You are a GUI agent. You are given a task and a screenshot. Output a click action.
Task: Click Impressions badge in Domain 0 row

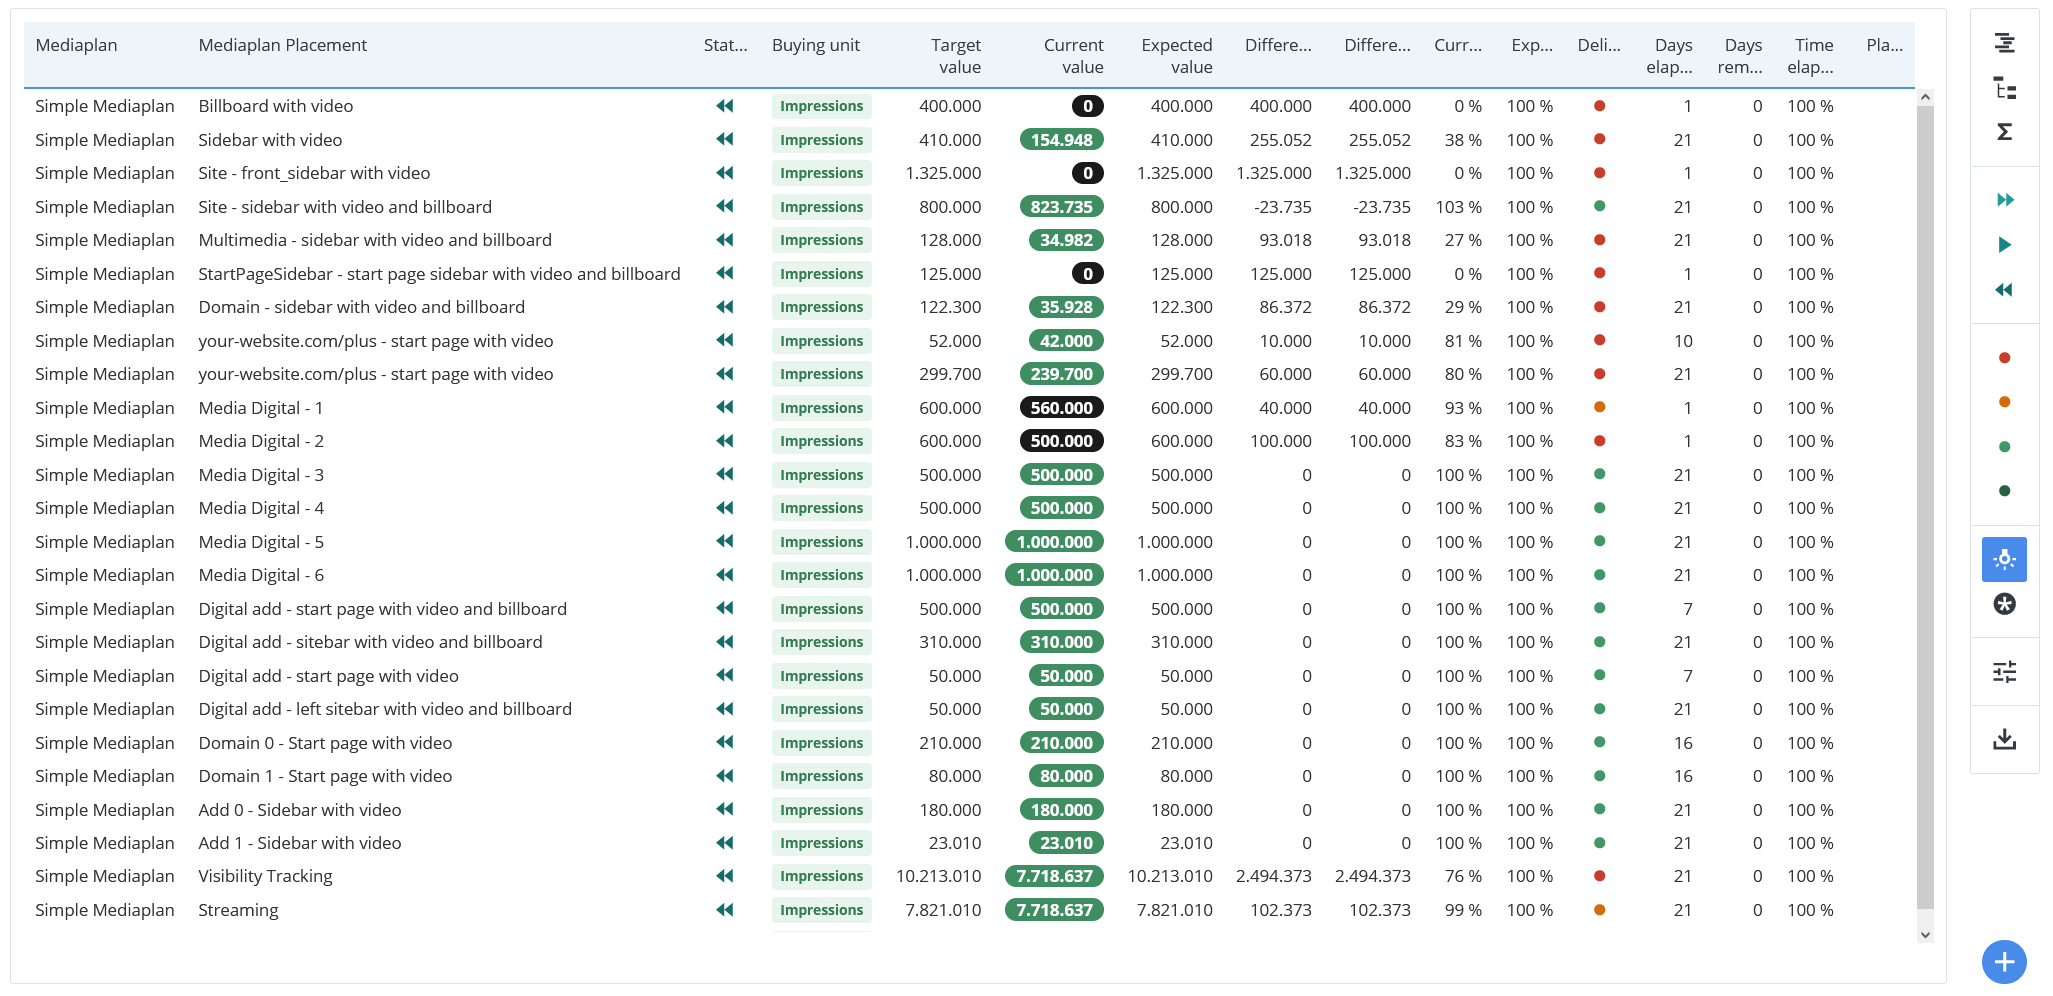click(821, 743)
